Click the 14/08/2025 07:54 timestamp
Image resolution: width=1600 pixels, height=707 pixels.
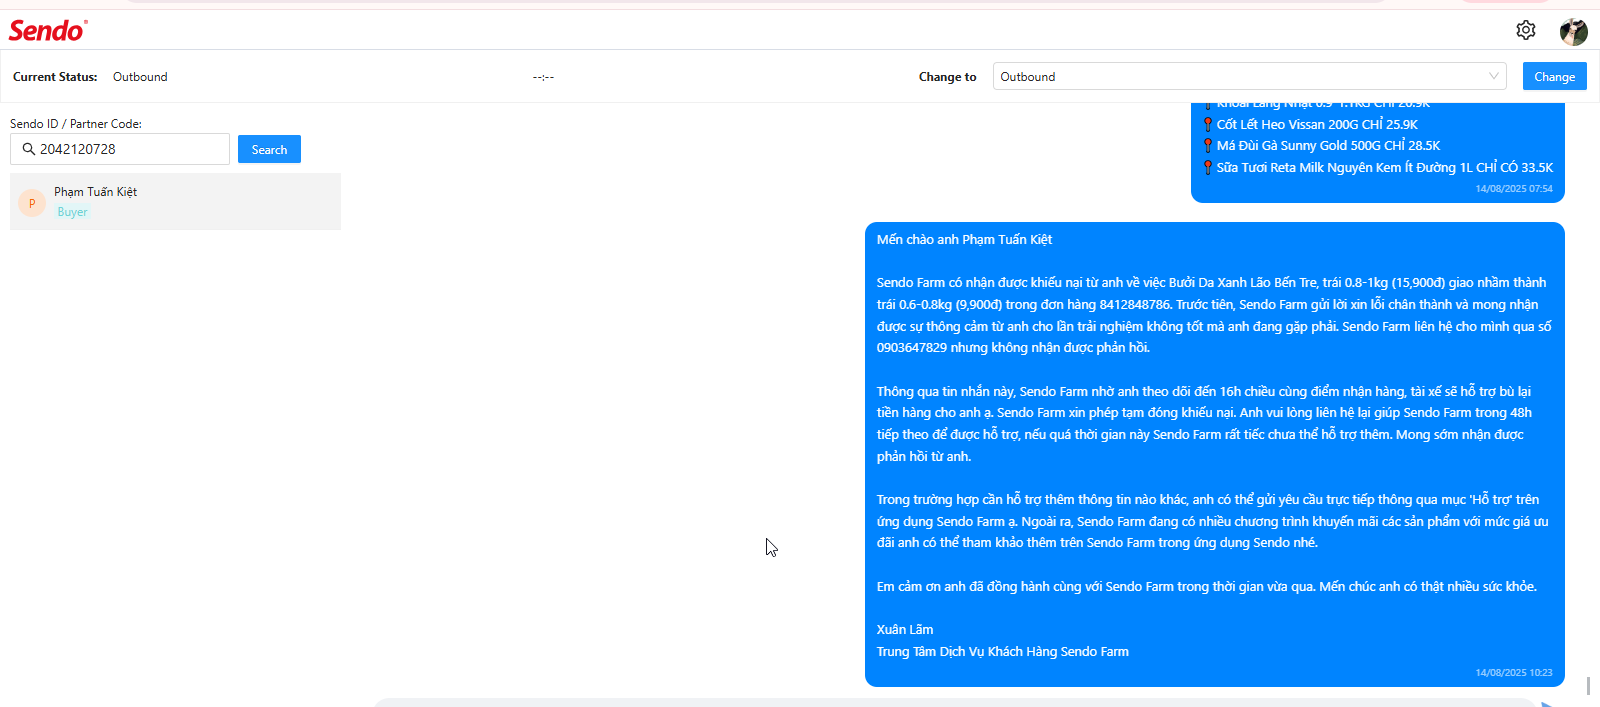(1514, 189)
